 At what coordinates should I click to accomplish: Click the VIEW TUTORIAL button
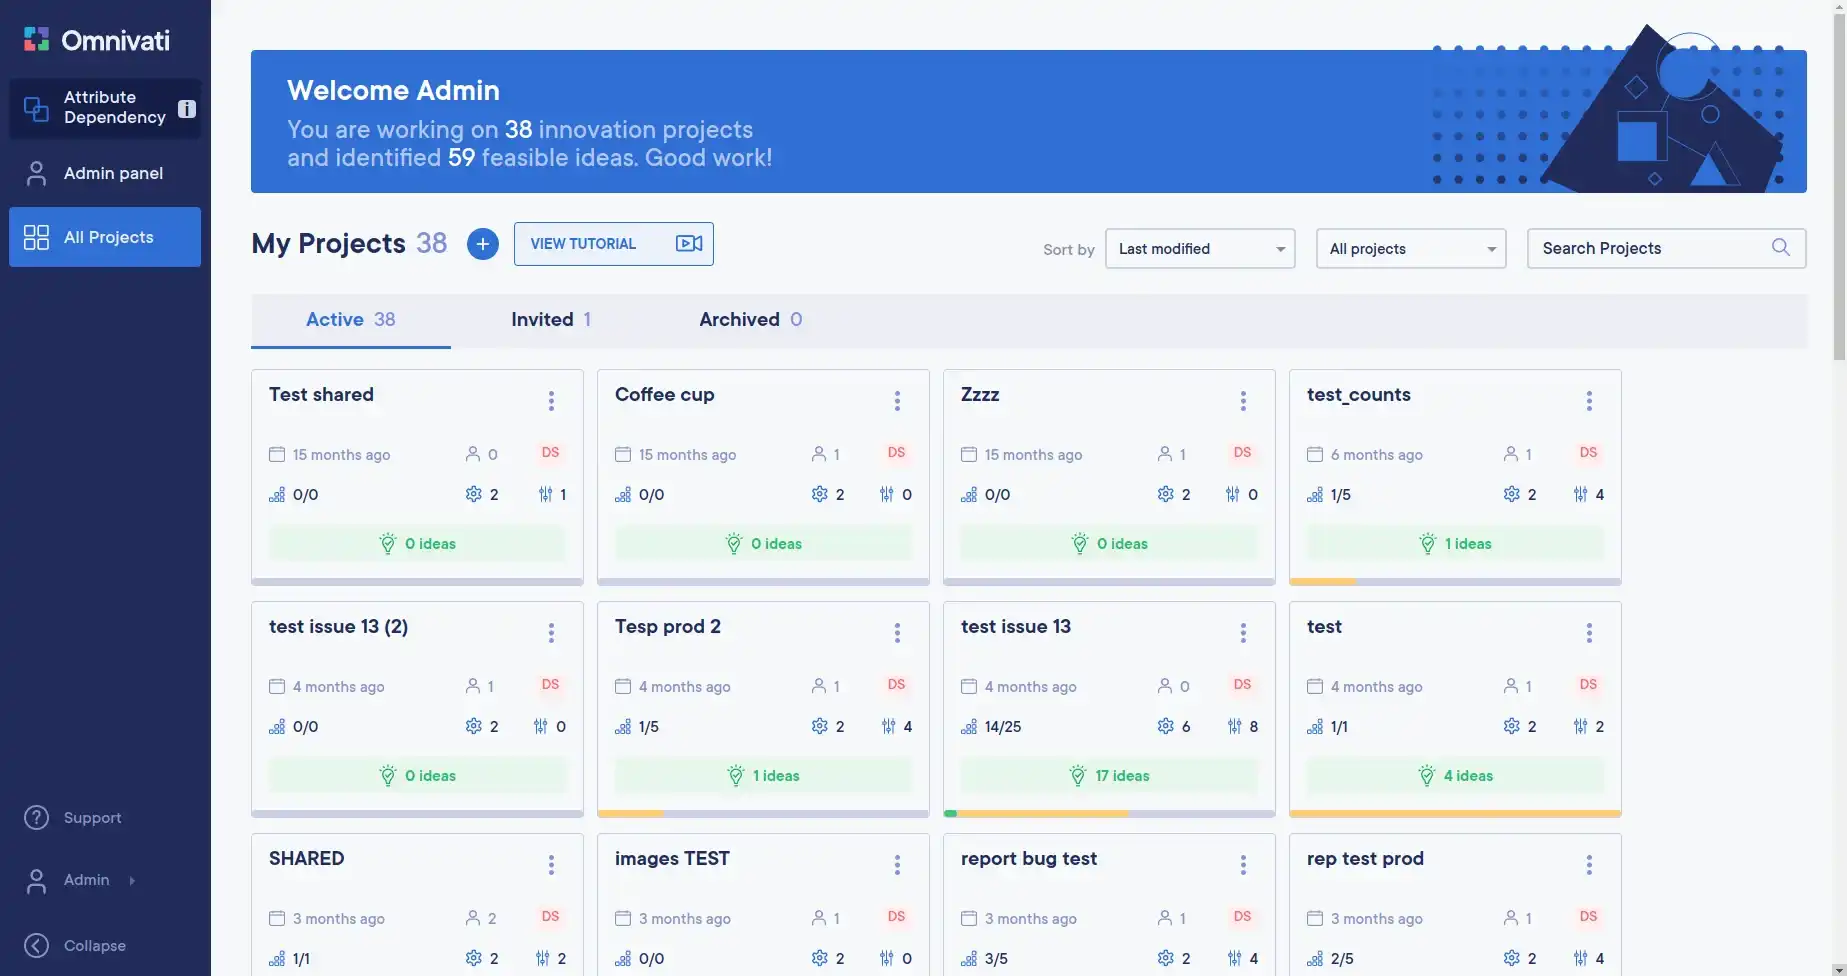tap(613, 244)
